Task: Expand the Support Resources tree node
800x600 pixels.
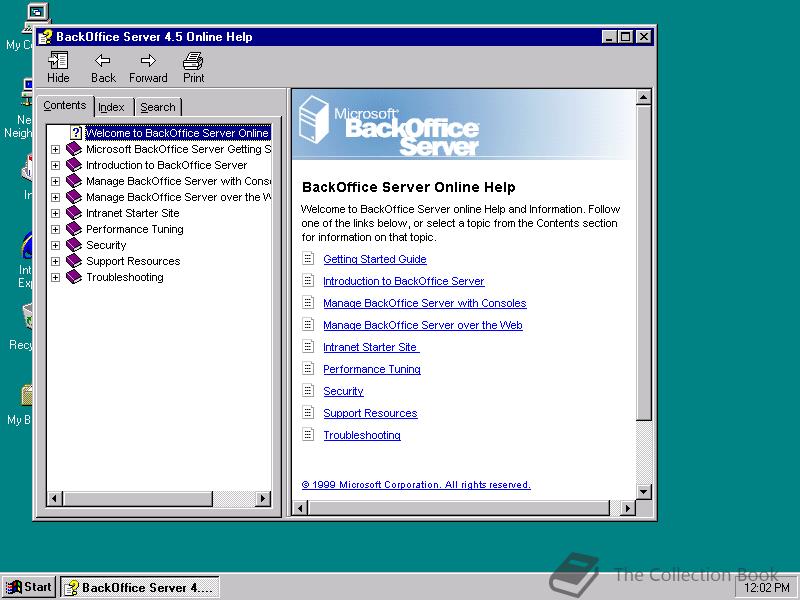Action: click(x=55, y=262)
